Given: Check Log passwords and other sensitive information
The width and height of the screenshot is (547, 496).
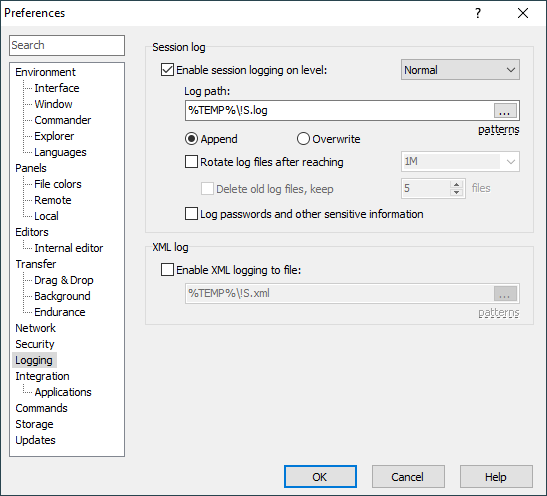Looking at the screenshot, I should (191, 213).
